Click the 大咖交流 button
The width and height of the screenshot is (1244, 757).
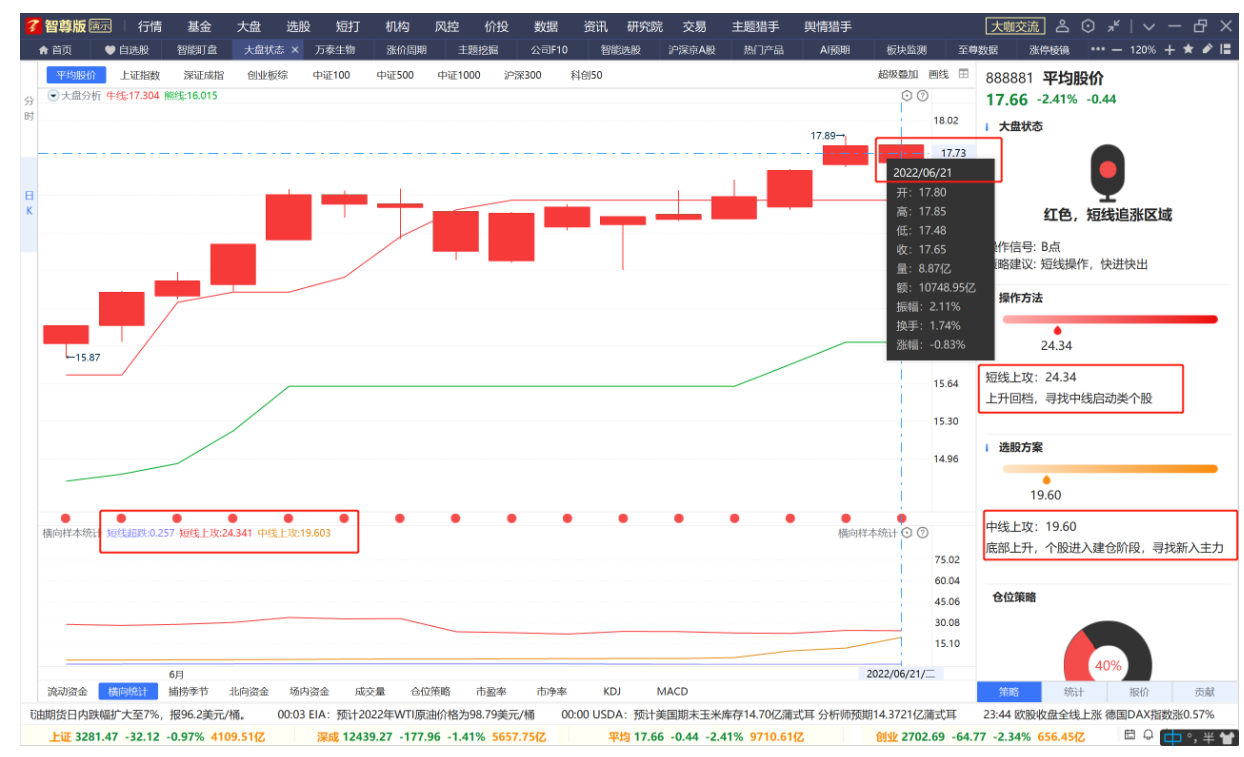coord(1014,27)
